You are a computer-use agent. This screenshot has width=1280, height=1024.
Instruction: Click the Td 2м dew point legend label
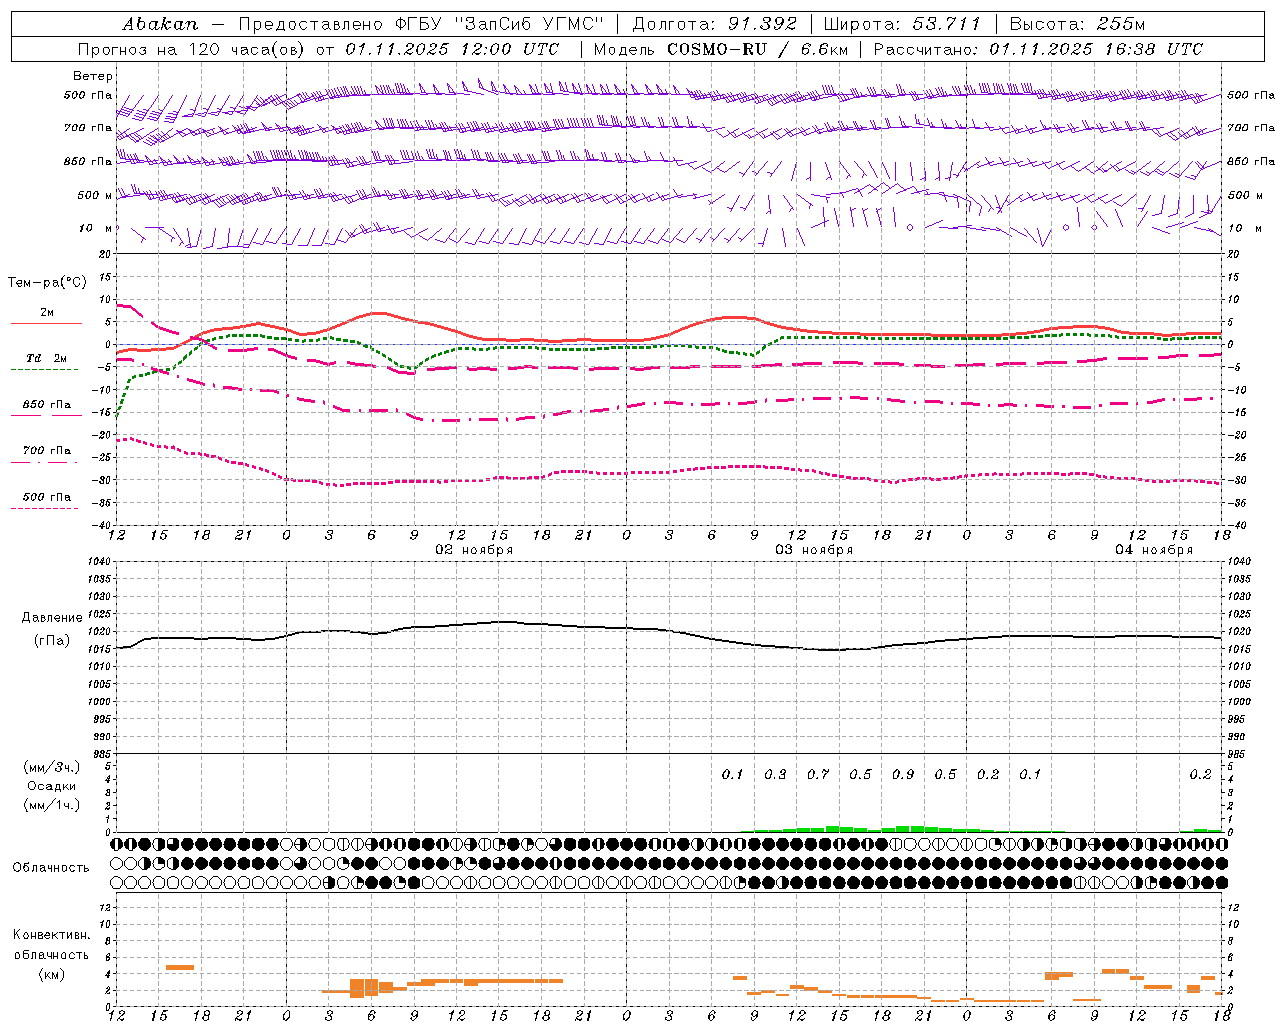tap(47, 358)
